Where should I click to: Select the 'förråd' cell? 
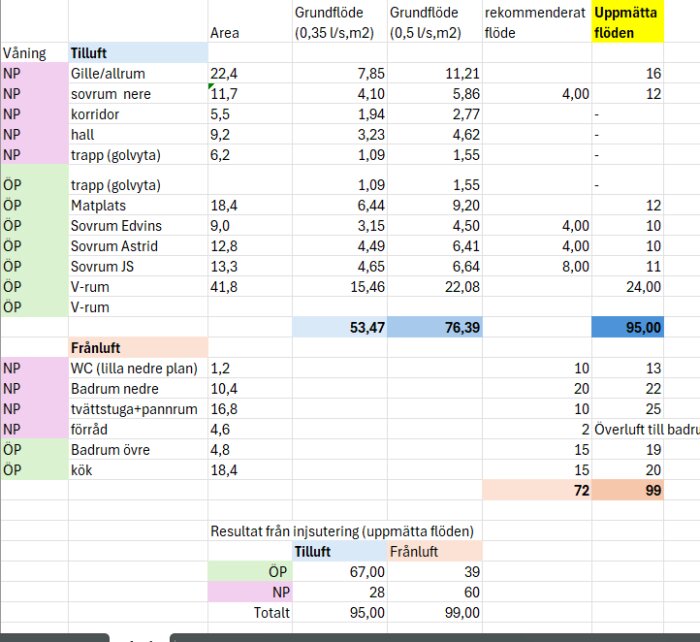click(138, 429)
